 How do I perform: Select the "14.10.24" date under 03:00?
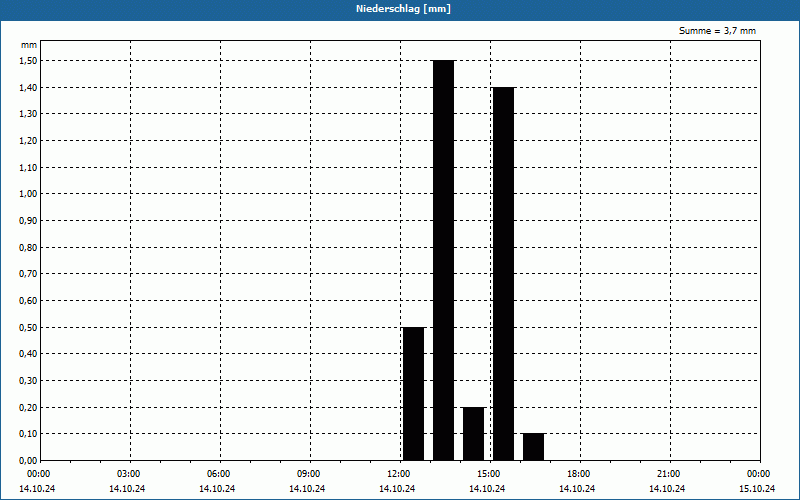(127, 489)
